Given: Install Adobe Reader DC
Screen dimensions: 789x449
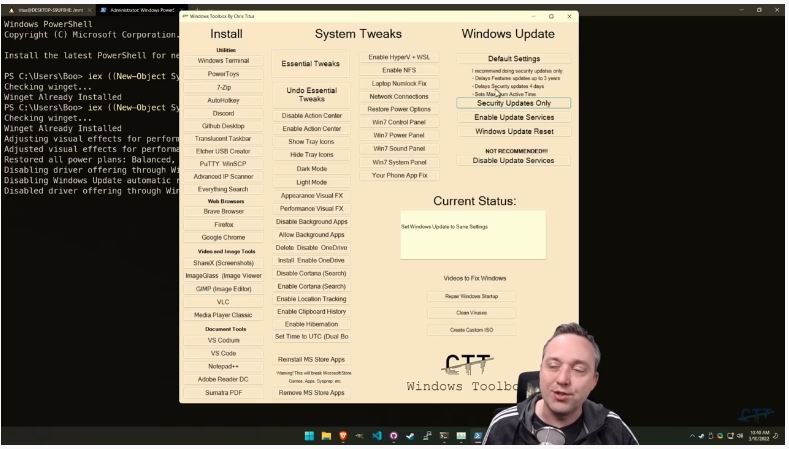Looking at the screenshot, I should click(223, 379).
